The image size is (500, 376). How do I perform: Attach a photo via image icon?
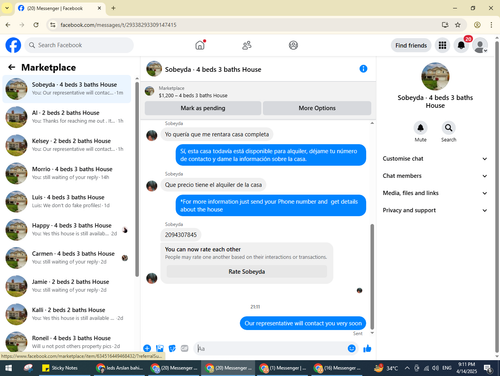click(160, 348)
